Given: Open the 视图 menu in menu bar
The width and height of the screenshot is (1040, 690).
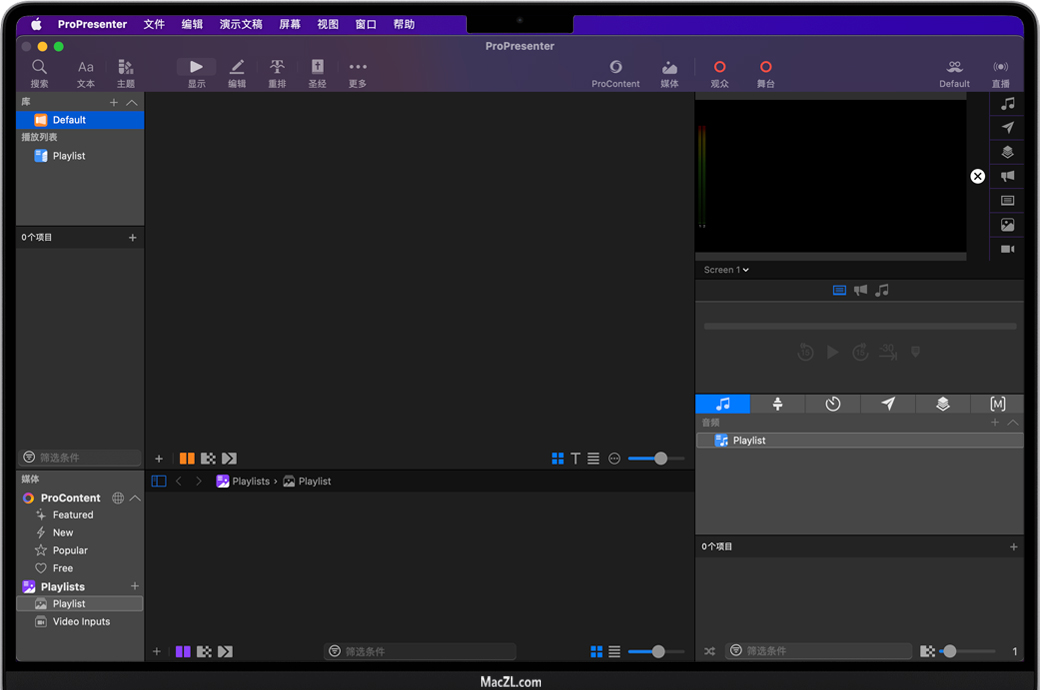Looking at the screenshot, I should [328, 24].
